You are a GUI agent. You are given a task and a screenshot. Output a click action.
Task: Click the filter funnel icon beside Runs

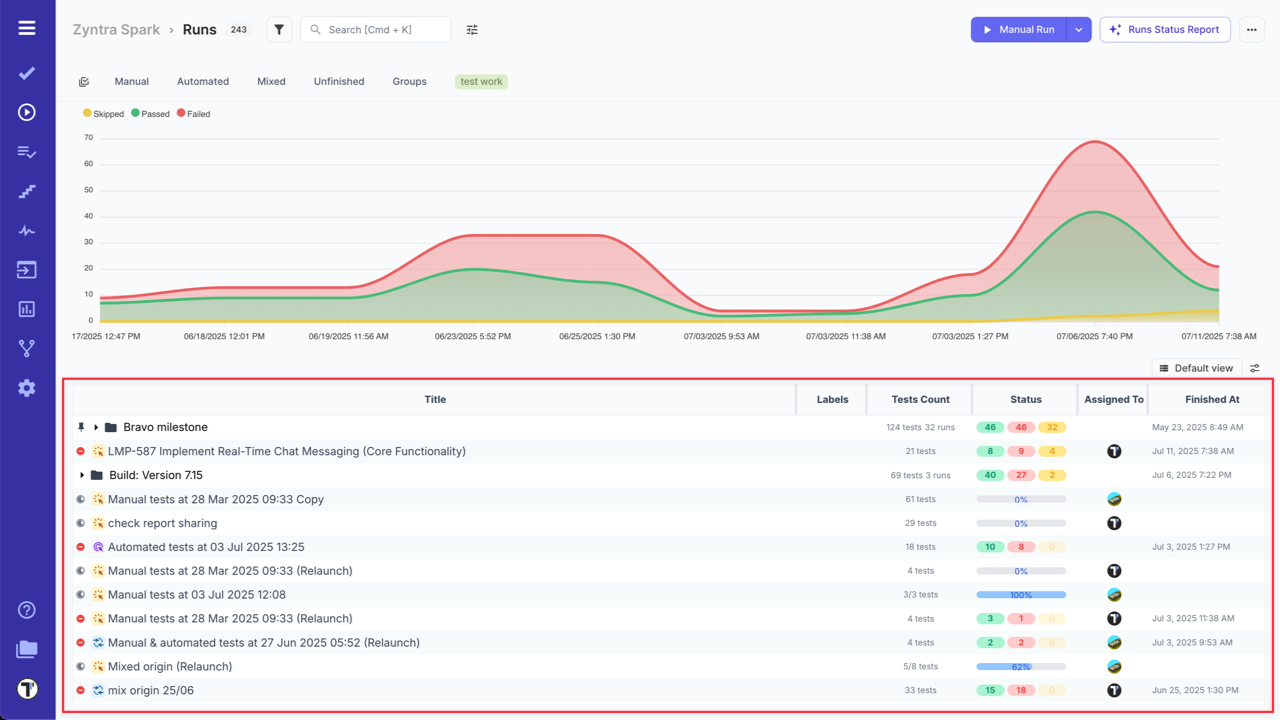click(x=278, y=29)
